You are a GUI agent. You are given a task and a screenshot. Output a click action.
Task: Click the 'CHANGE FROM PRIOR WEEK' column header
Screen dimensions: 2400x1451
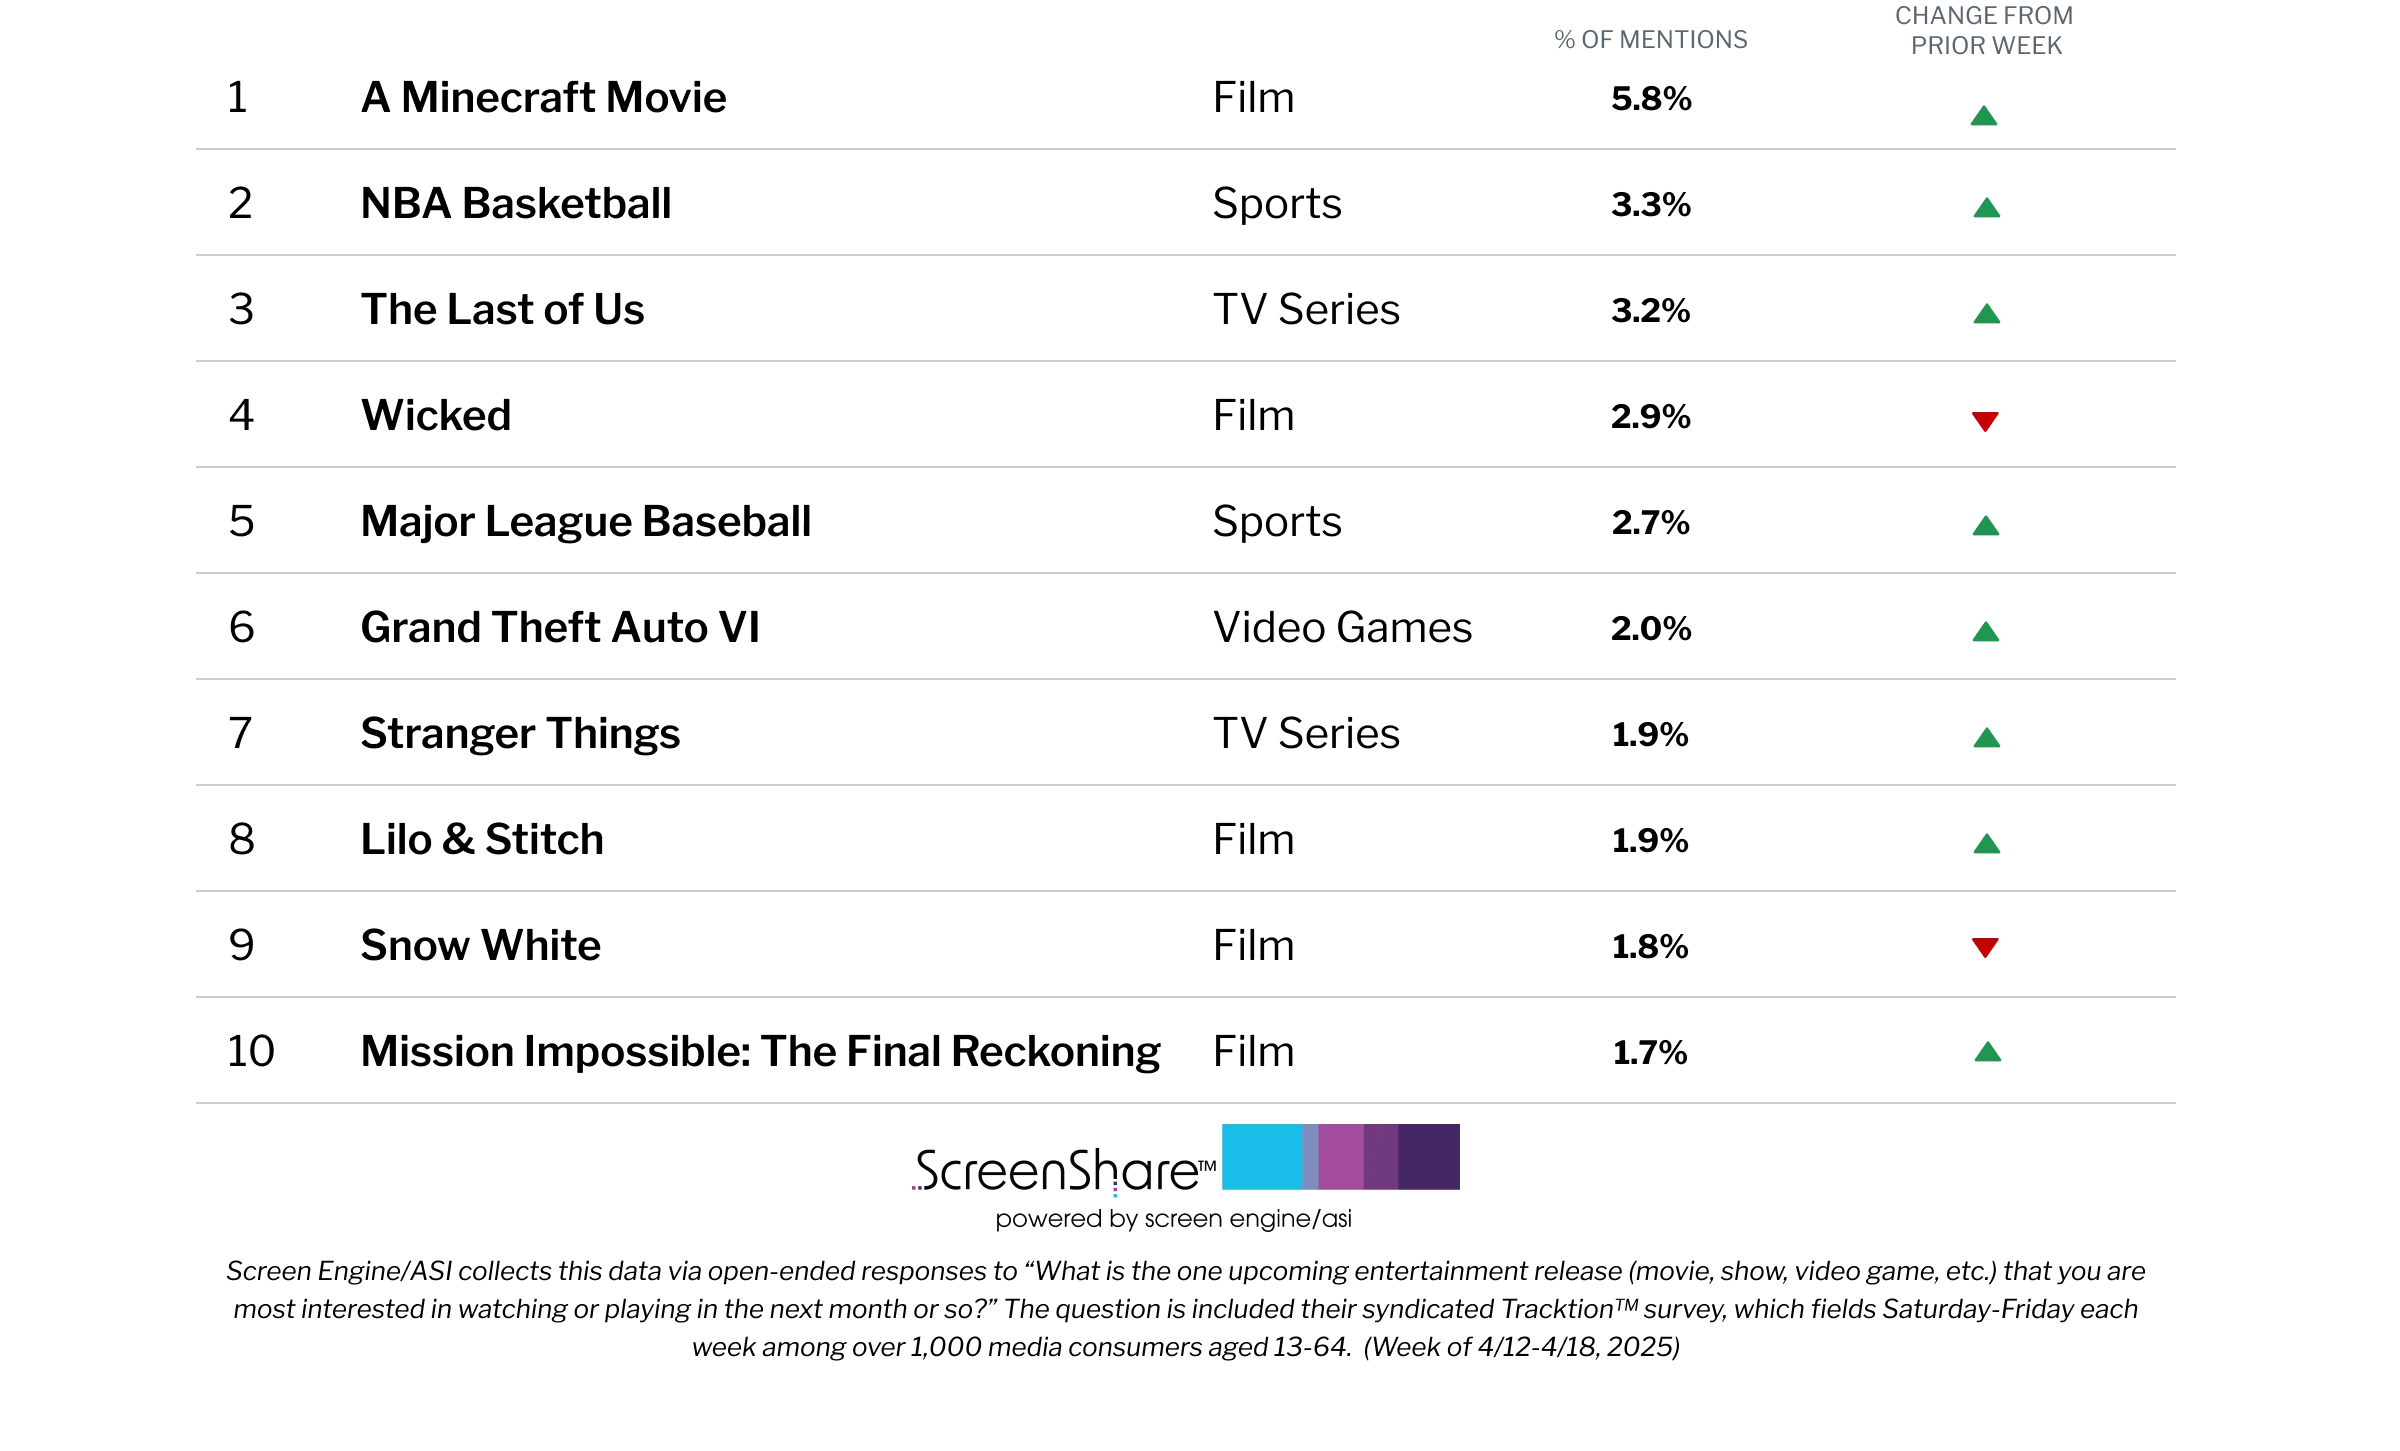(x=1985, y=30)
